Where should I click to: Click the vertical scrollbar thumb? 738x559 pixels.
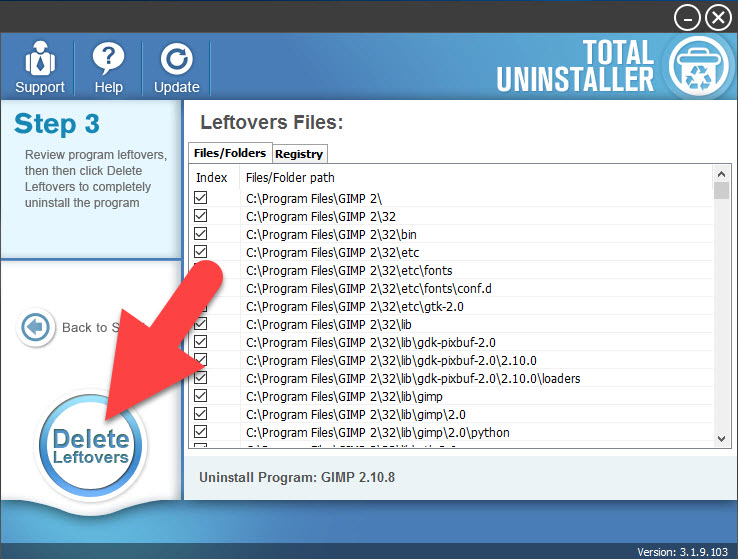coord(722,191)
